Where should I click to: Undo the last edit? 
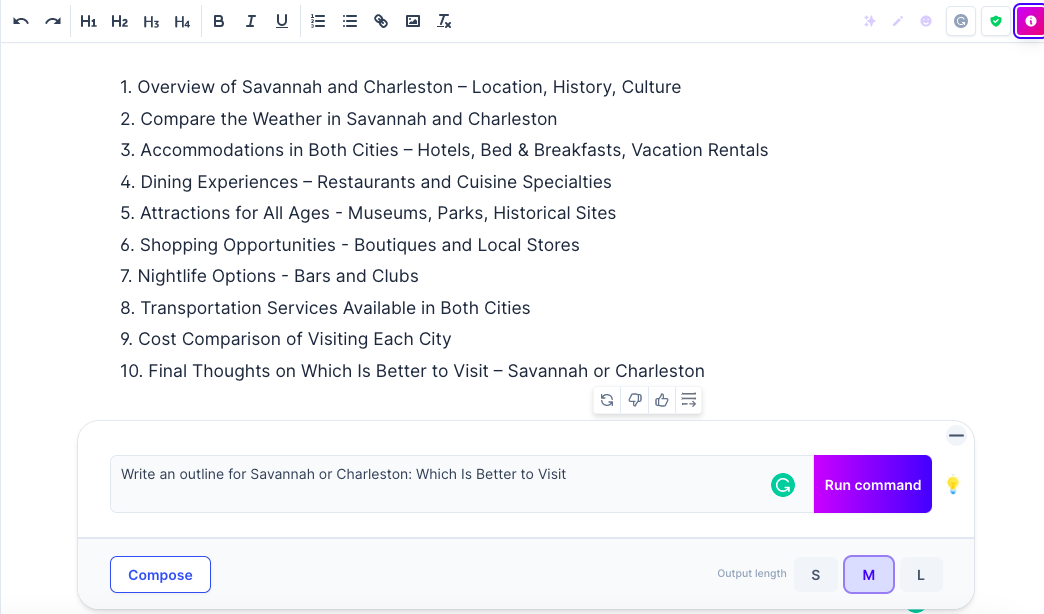pyautogui.click(x=21, y=21)
